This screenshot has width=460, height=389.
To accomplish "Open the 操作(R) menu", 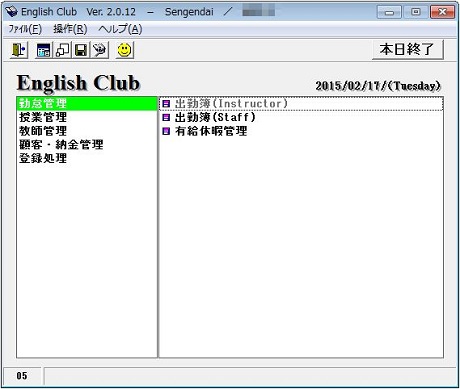I will (70, 29).
